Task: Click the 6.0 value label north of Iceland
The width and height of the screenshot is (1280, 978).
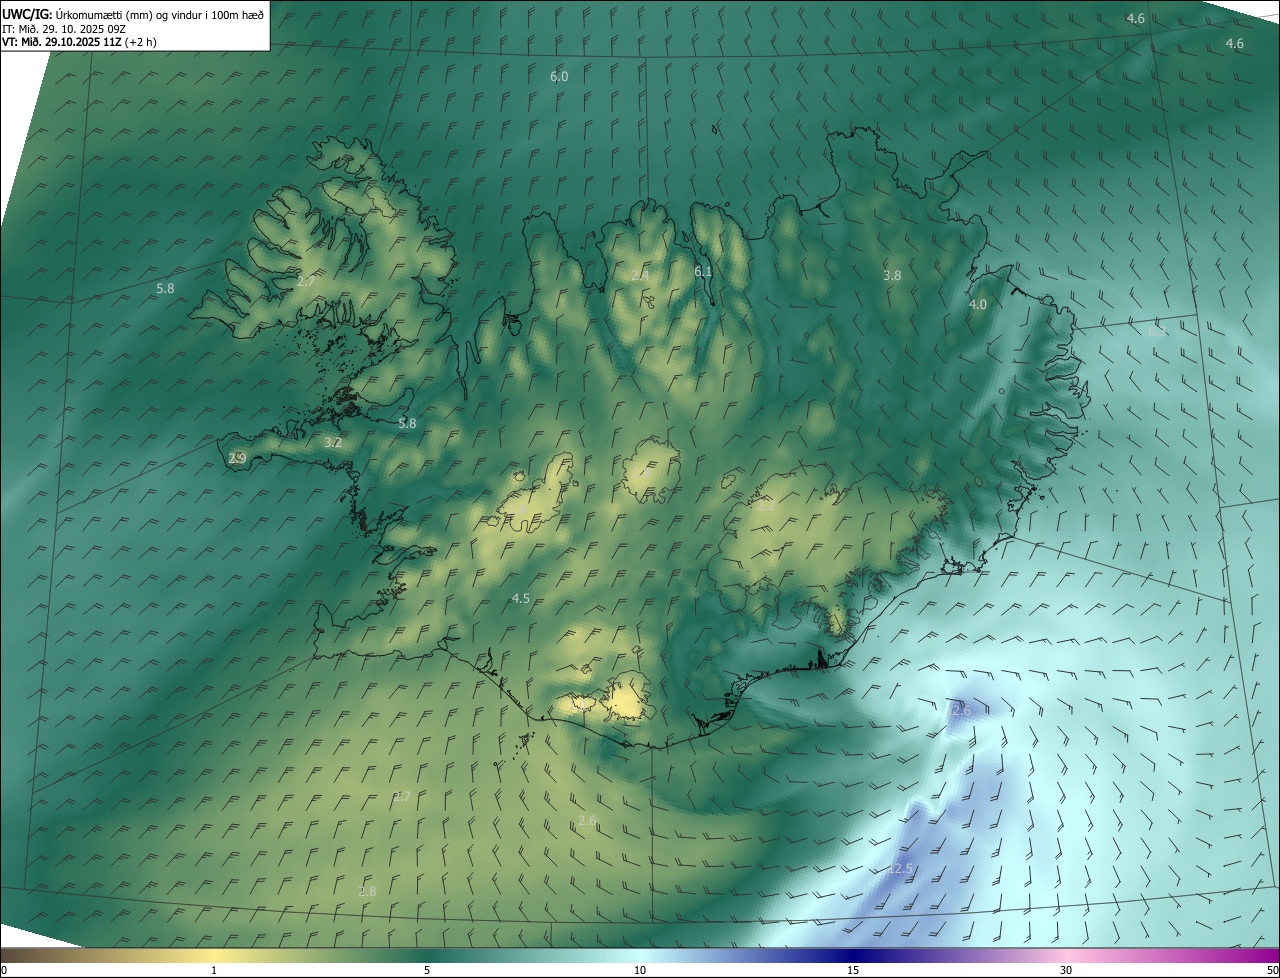Action: click(x=559, y=77)
